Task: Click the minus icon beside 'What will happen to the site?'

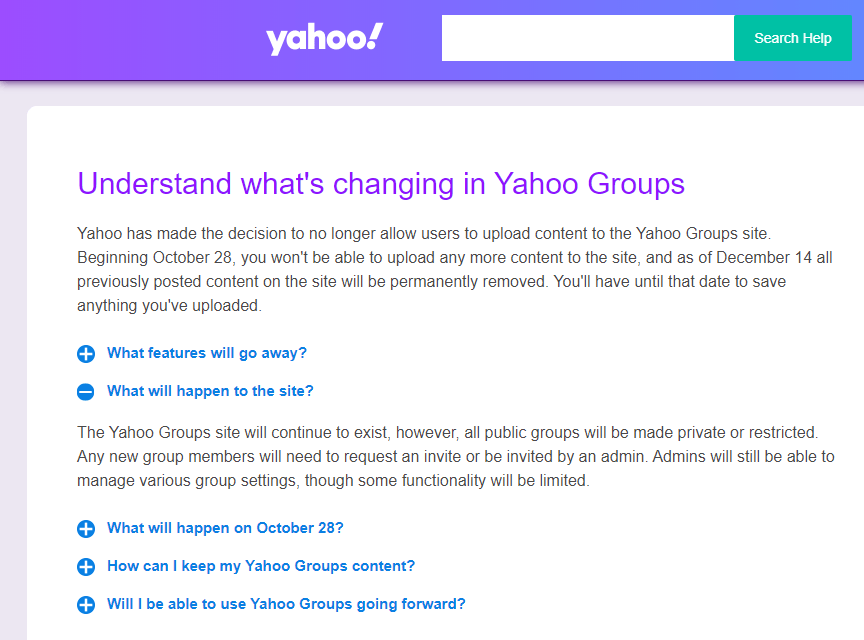Action: (86, 392)
